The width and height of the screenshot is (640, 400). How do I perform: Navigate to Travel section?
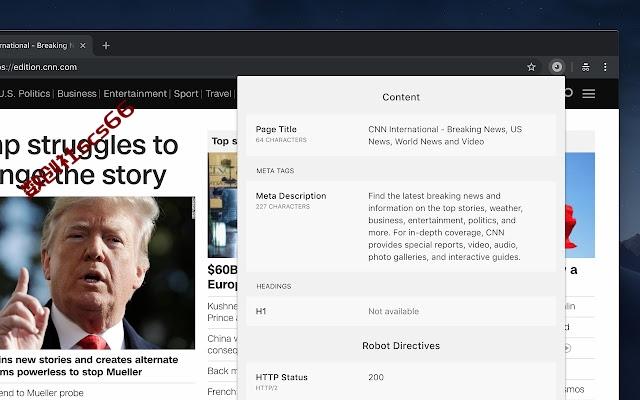218,94
